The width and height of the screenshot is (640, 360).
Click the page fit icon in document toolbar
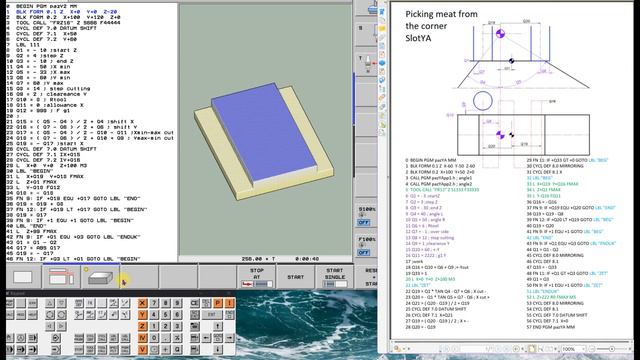click(x=531, y=349)
